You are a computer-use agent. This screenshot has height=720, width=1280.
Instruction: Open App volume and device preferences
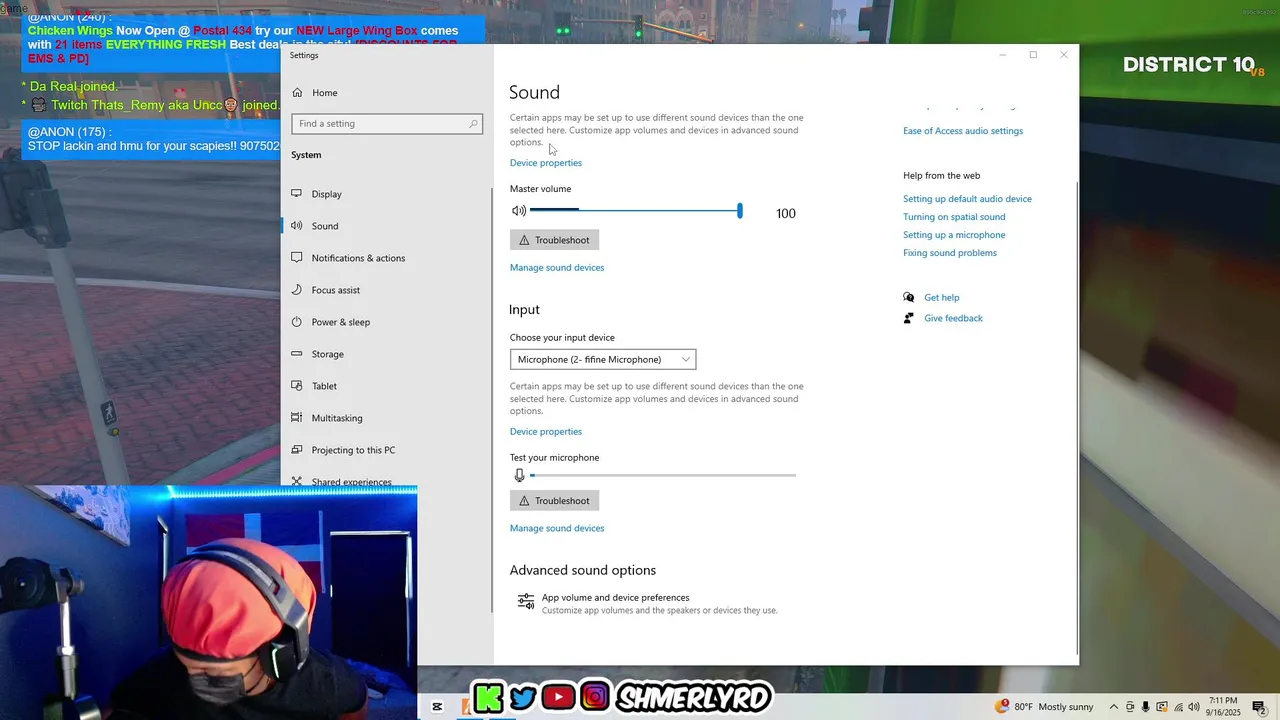tap(647, 603)
